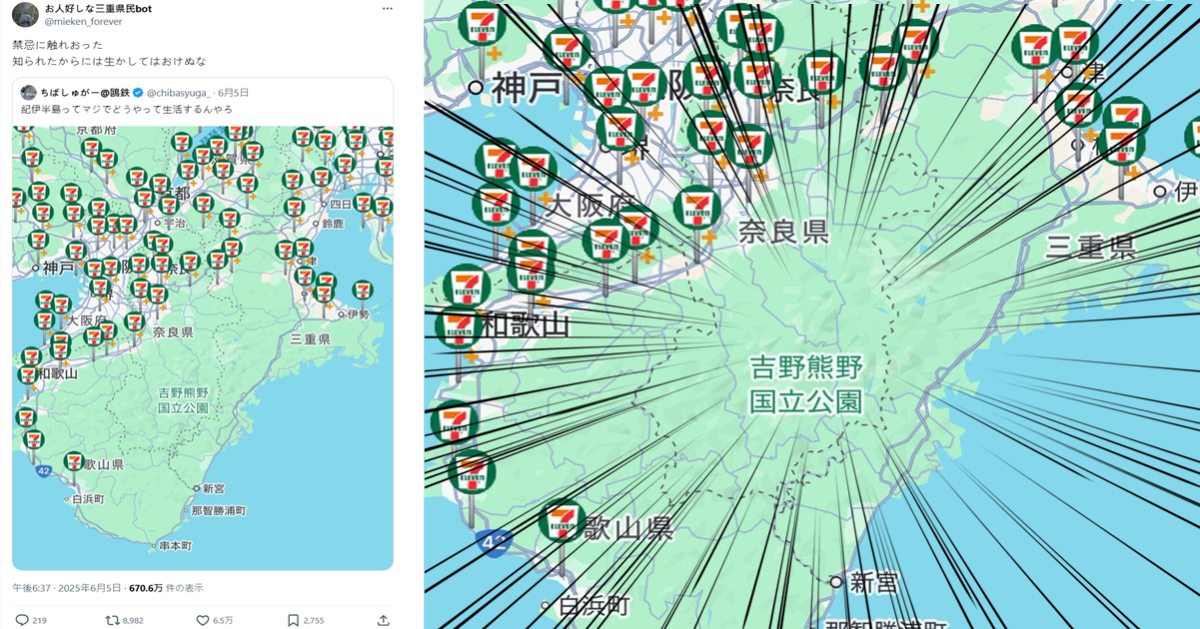Open the @mieken_forever handle link

[84, 21]
